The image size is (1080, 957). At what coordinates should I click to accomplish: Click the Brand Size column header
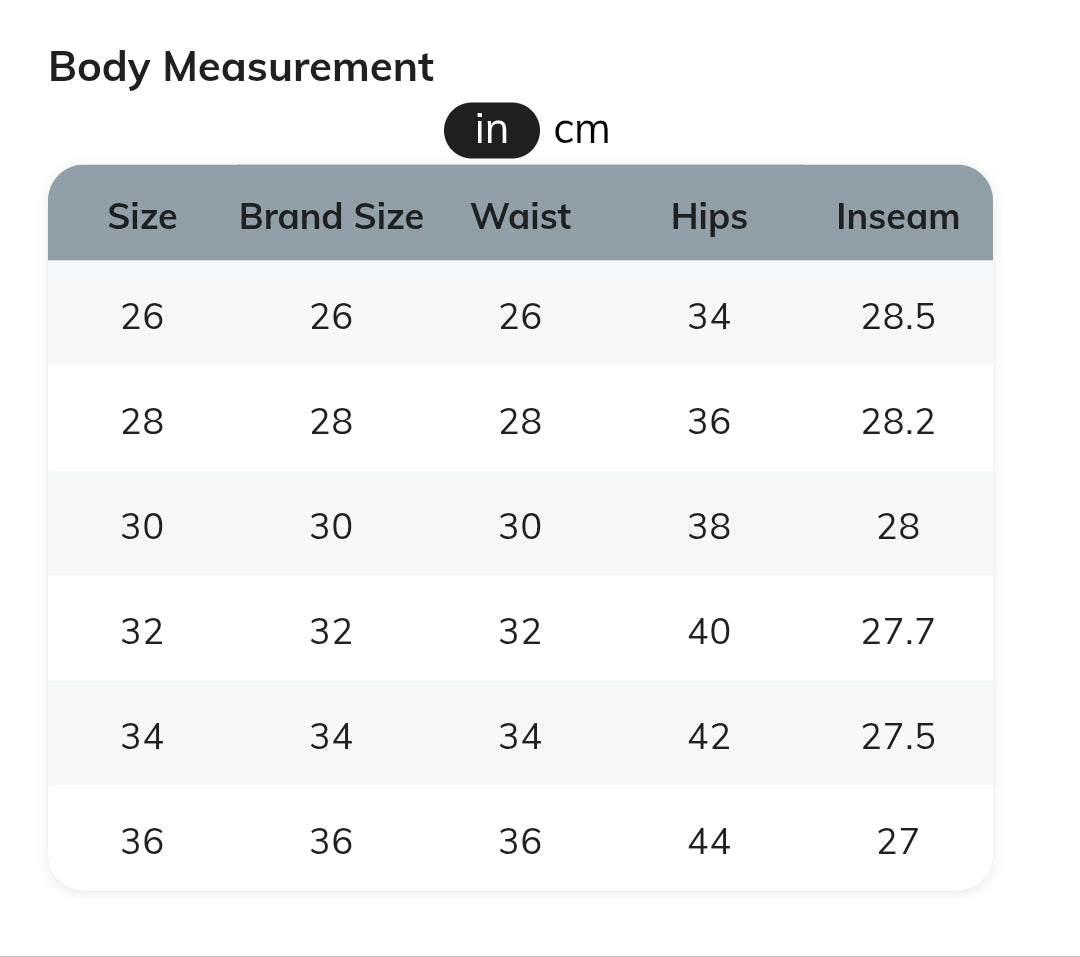(x=331, y=216)
